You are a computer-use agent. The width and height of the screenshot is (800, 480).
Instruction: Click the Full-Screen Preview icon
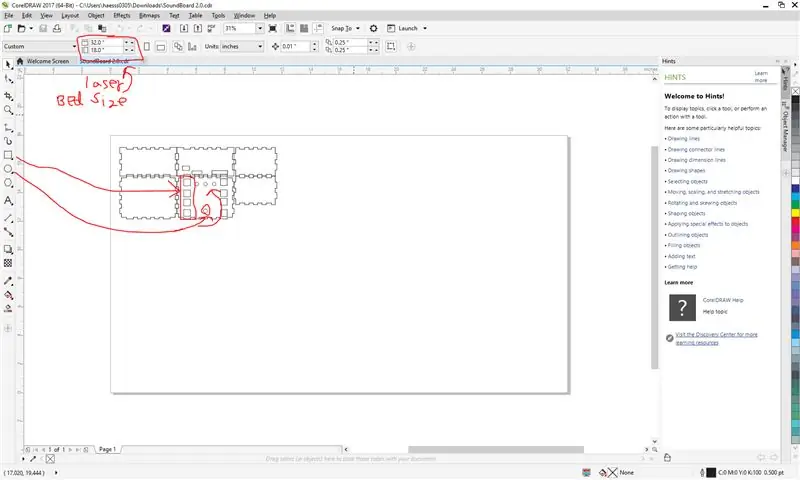tap(273, 29)
